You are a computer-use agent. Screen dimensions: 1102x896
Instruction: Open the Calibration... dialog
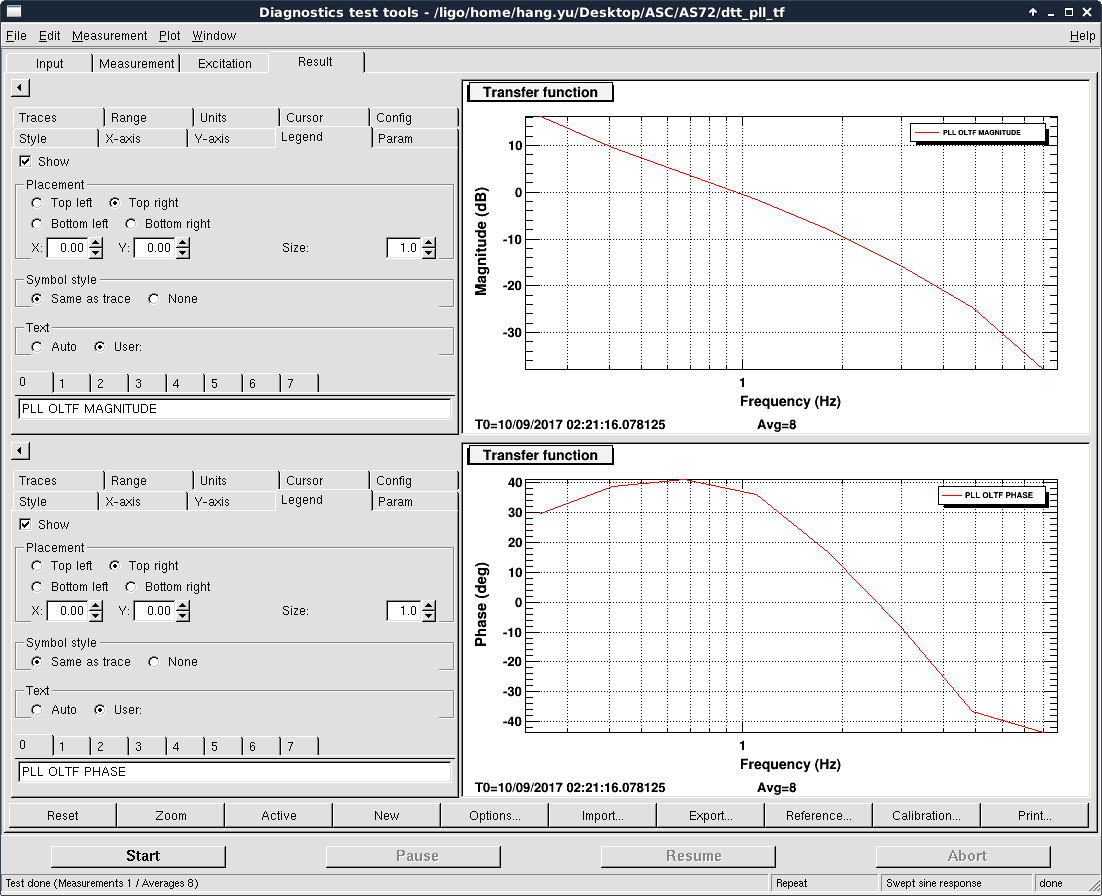[x=926, y=816]
